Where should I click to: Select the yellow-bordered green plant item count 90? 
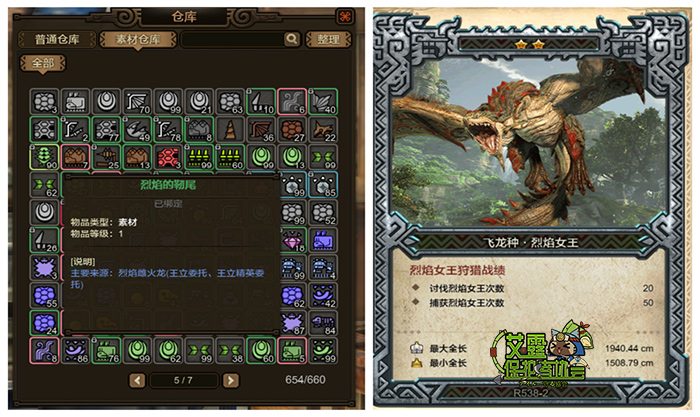pyautogui.click(x=45, y=157)
